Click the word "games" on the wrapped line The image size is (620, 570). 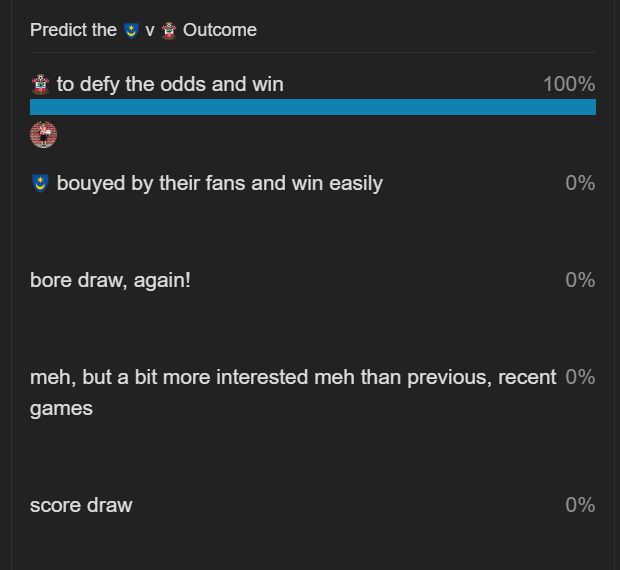pyautogui.click(x=61, y=408)
